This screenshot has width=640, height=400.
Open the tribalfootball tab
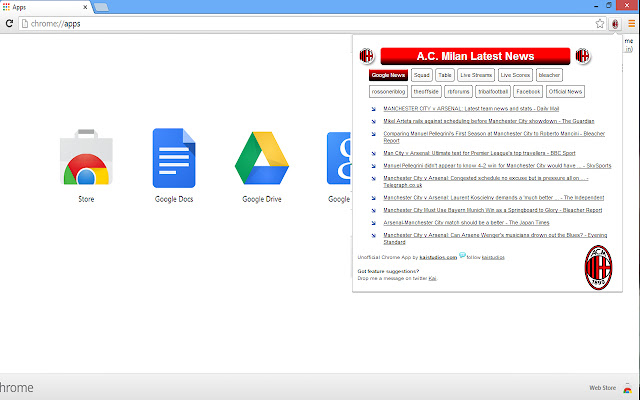click(493, 91)
